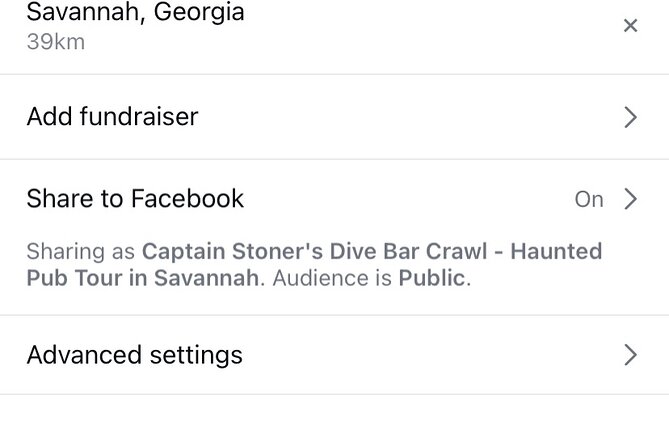Image resolution: width=669 pixels, height=446 pixels.
Task: Expand the Advanced settings chevron
Action: (x=630, y=355)
